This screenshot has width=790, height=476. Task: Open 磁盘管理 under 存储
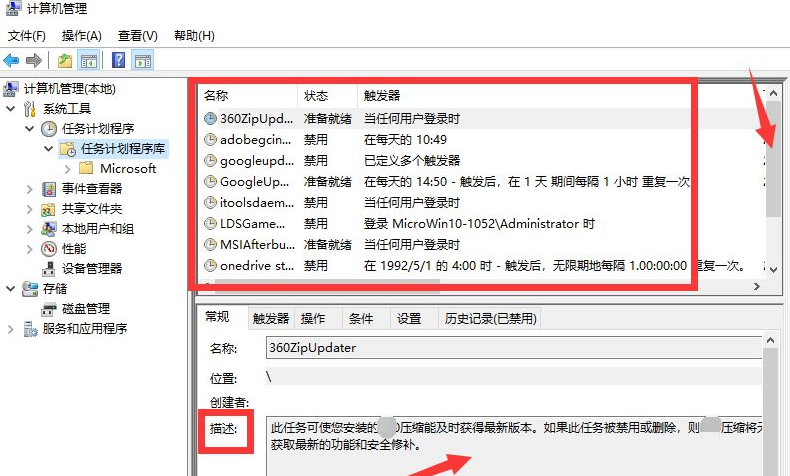[86, 309]
